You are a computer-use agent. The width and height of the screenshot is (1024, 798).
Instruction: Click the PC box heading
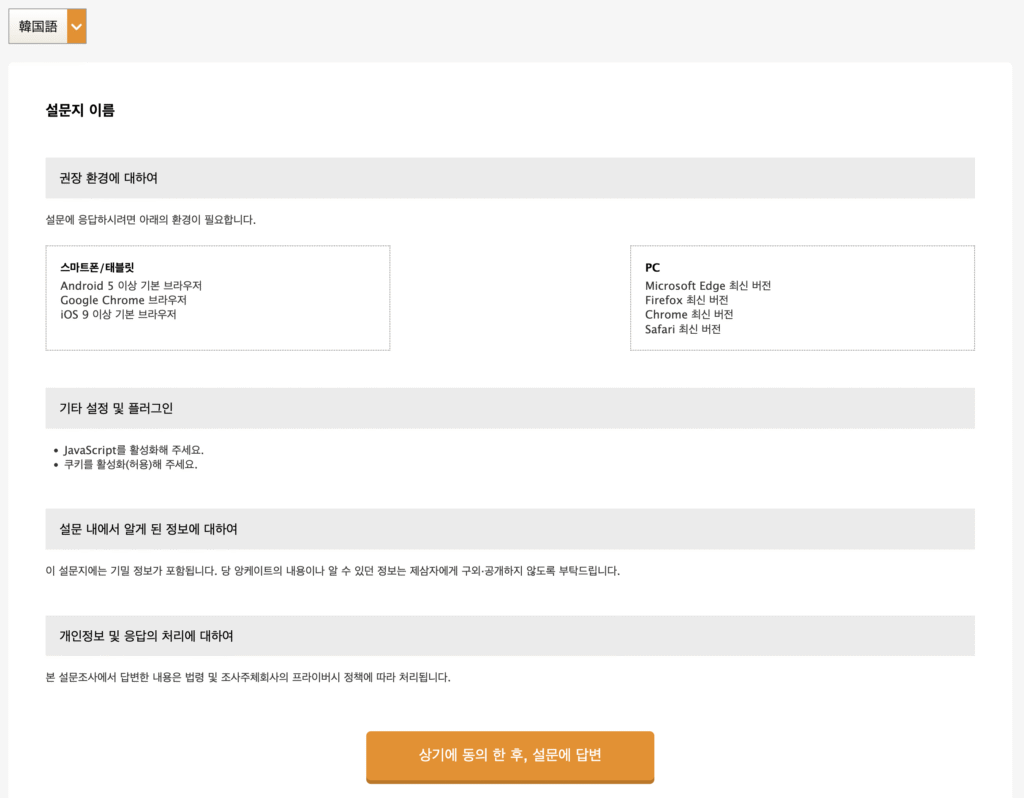pos(652,268)
